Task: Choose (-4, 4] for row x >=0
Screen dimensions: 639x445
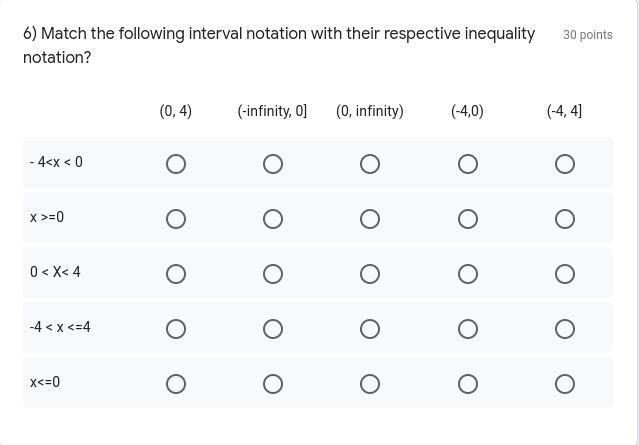Action: pyautogui.click(x=565, y=219)
